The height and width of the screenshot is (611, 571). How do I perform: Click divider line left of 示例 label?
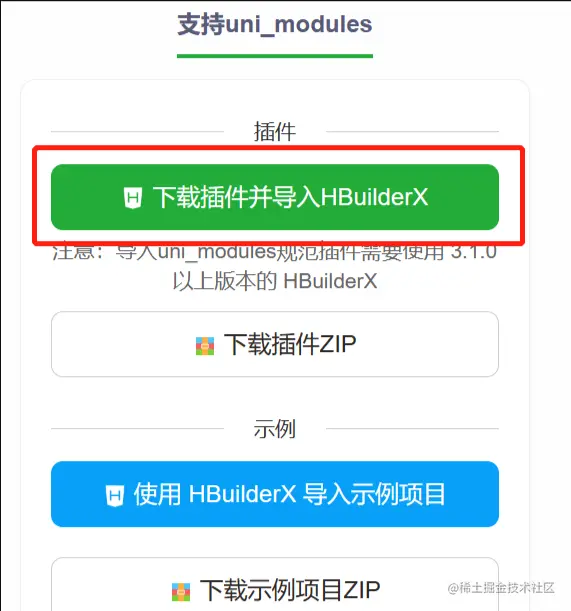click(137, 429)
